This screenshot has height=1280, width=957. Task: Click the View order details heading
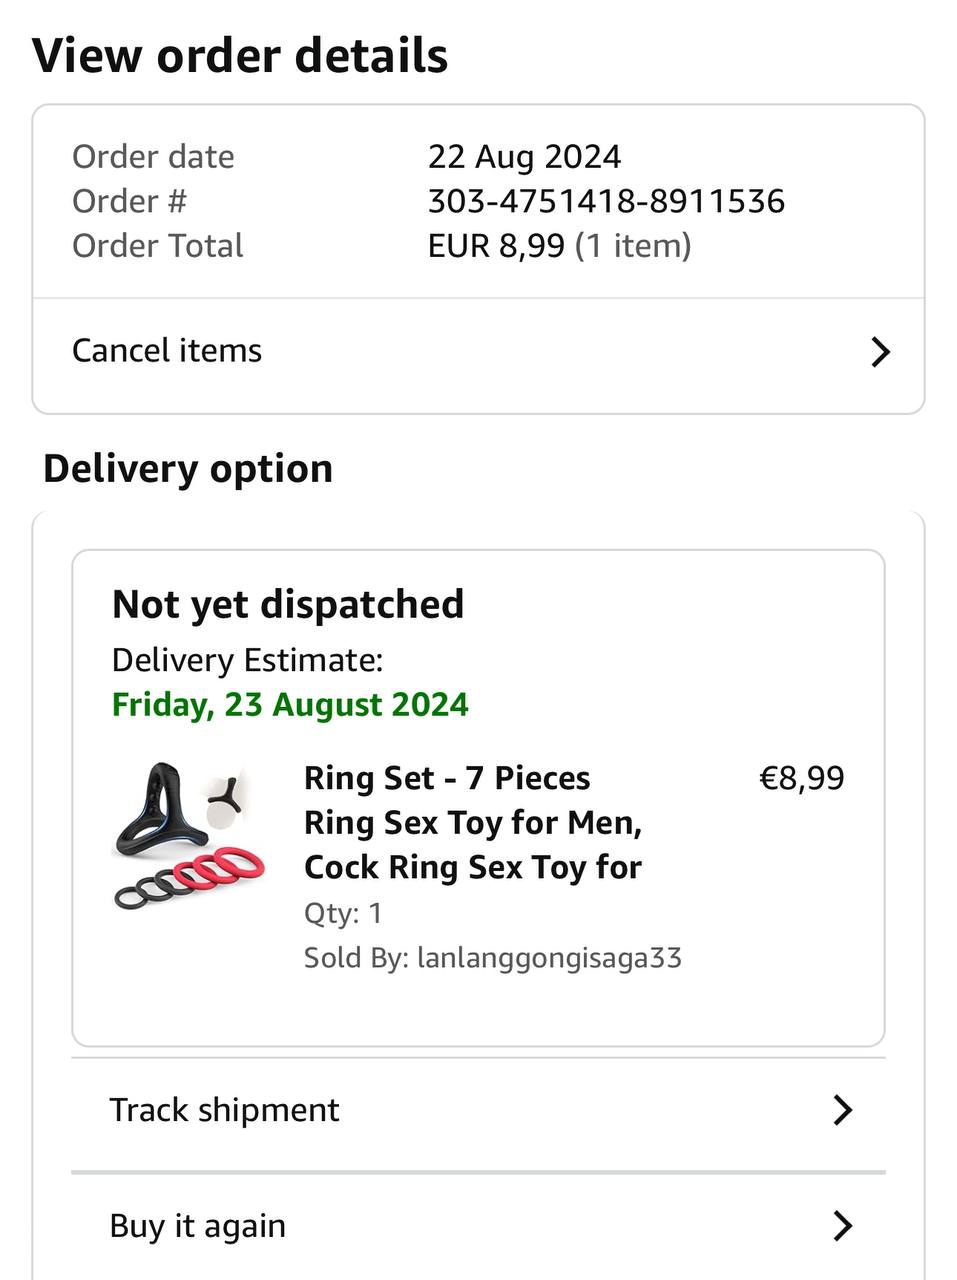click(x=240, y=56)
